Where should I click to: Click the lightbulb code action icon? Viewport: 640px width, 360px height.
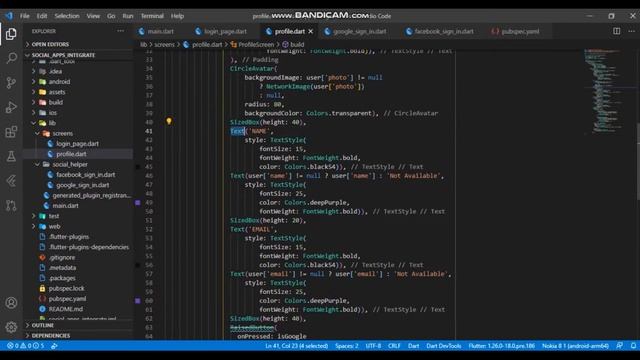point(169,121)
